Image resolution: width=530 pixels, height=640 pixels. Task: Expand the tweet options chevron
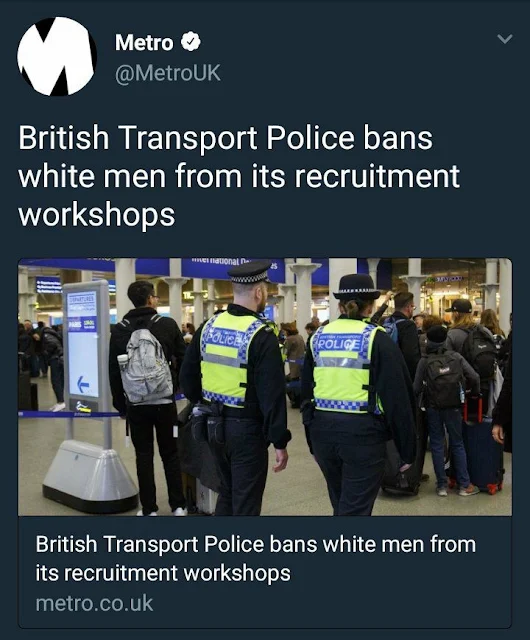(505, 39)
